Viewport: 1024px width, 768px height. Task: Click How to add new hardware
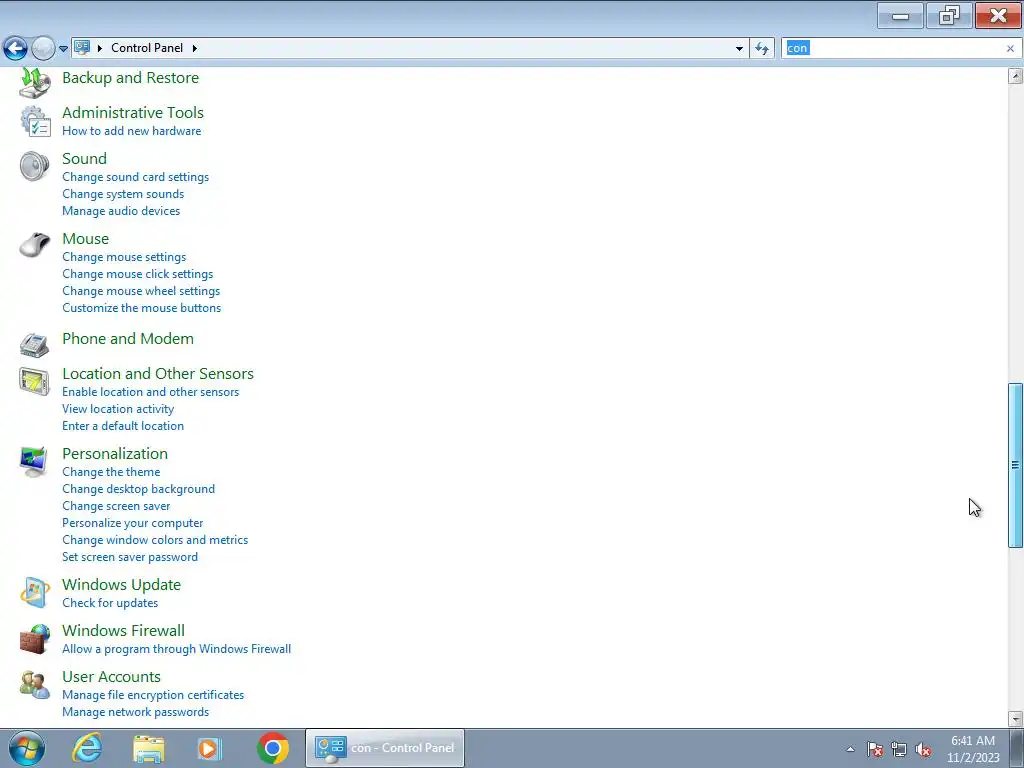coord(131,131)
